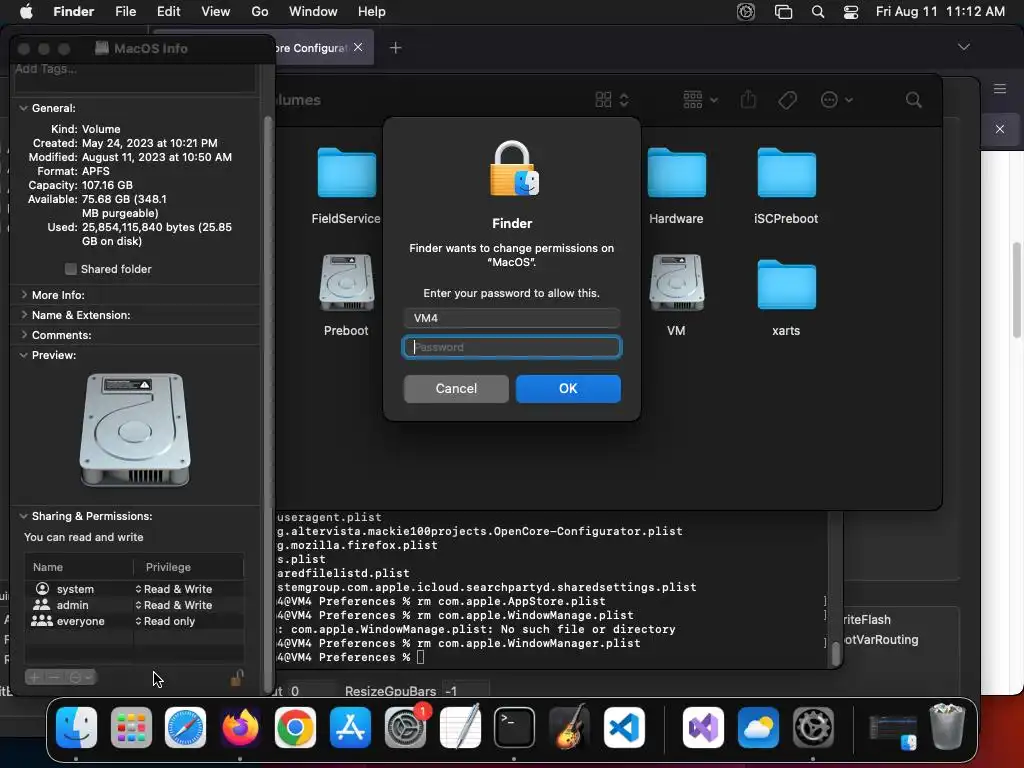Open the xarts folder
This screenshot has height=768, width=1024.
(786, 285)
